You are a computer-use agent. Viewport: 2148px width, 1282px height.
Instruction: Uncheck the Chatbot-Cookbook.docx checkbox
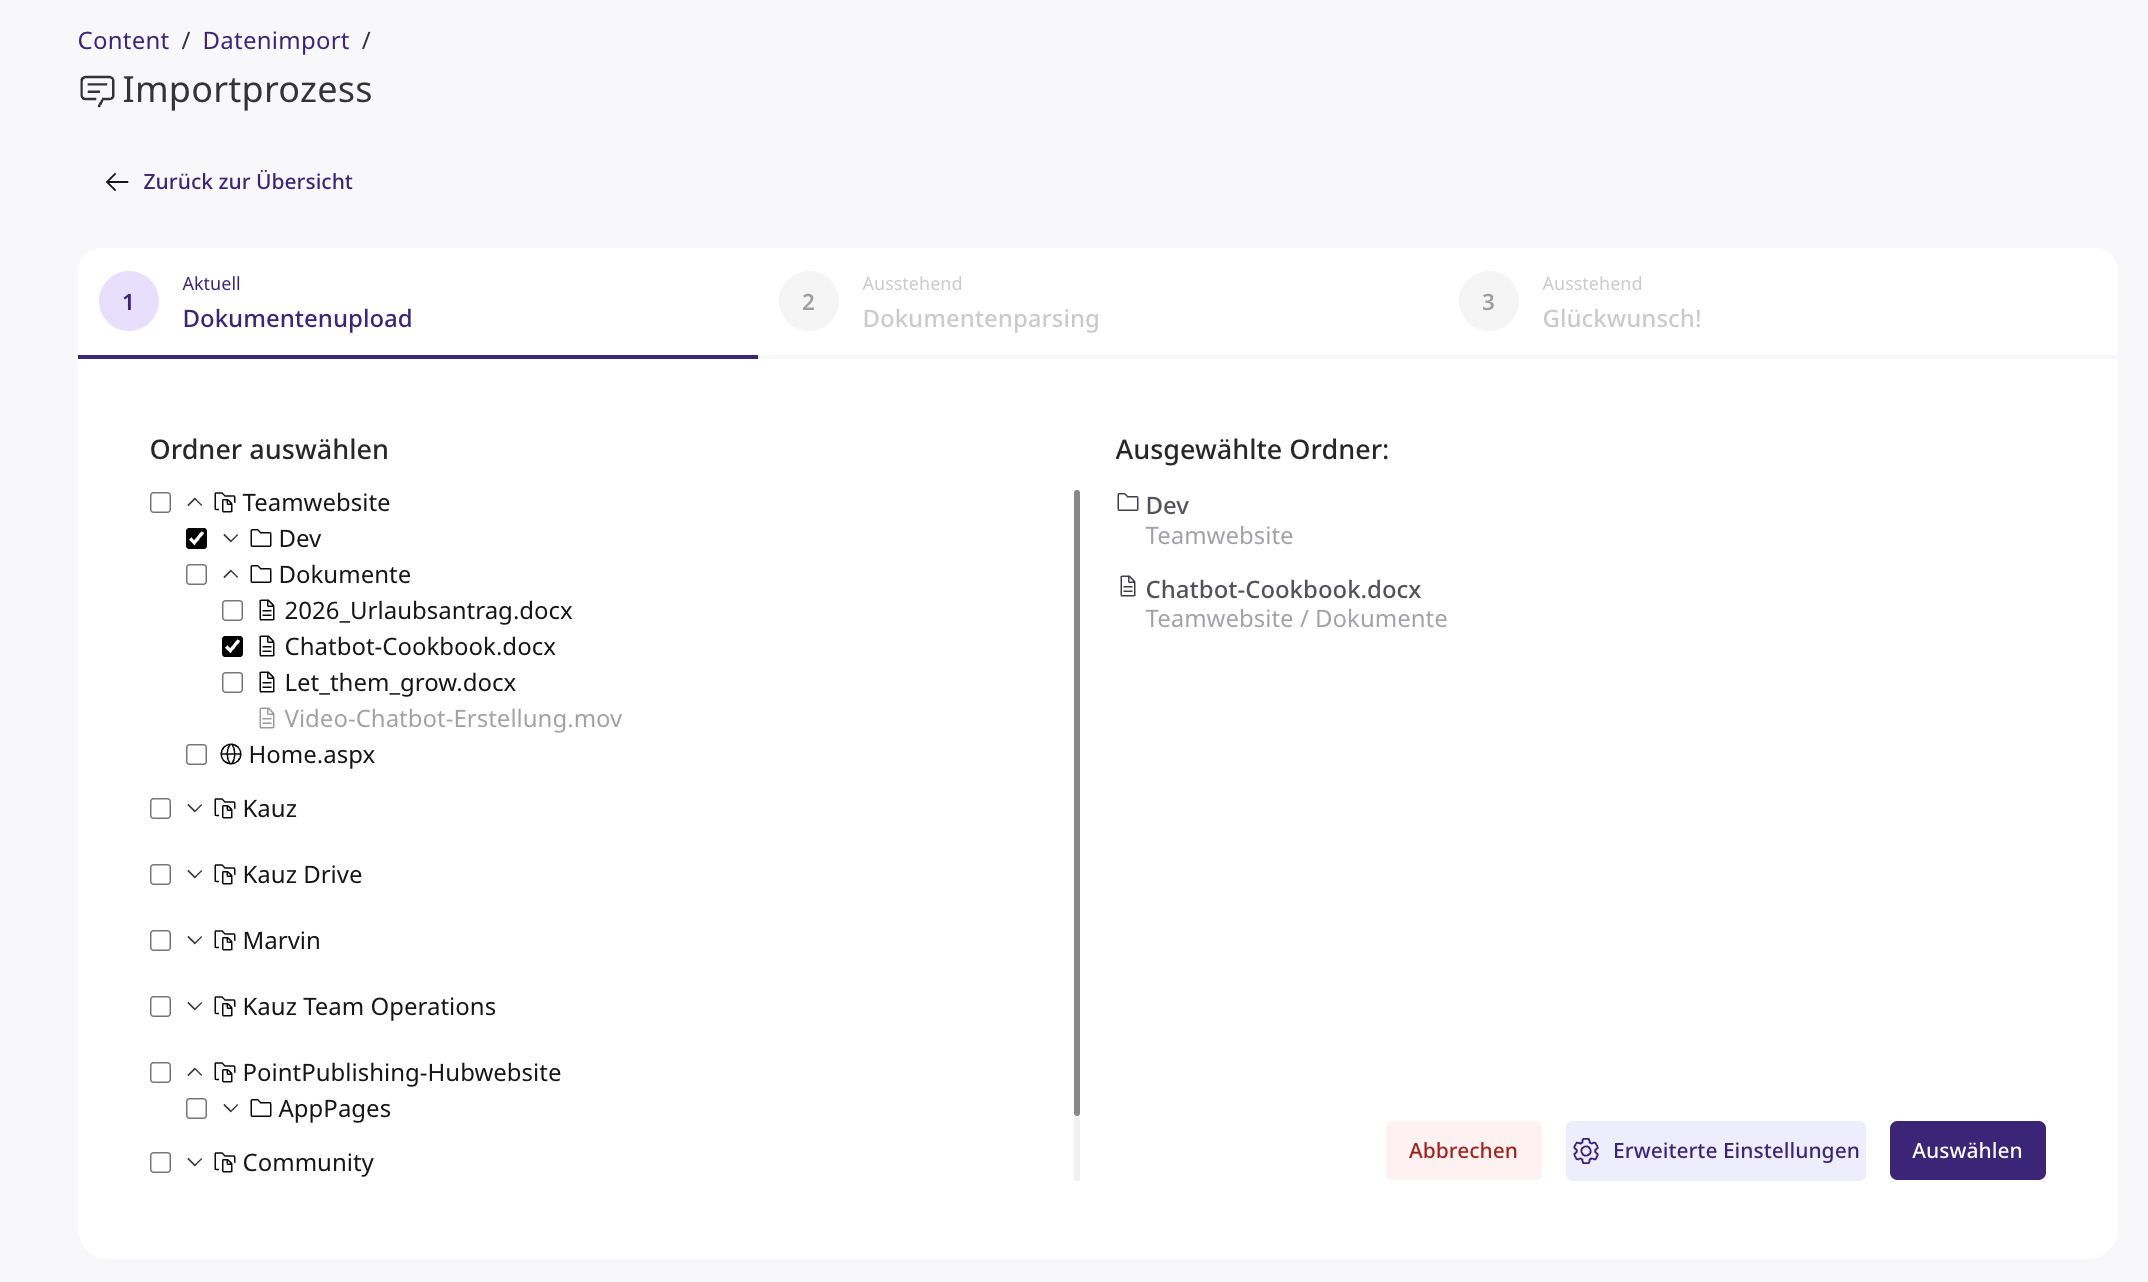click(232, 646)
